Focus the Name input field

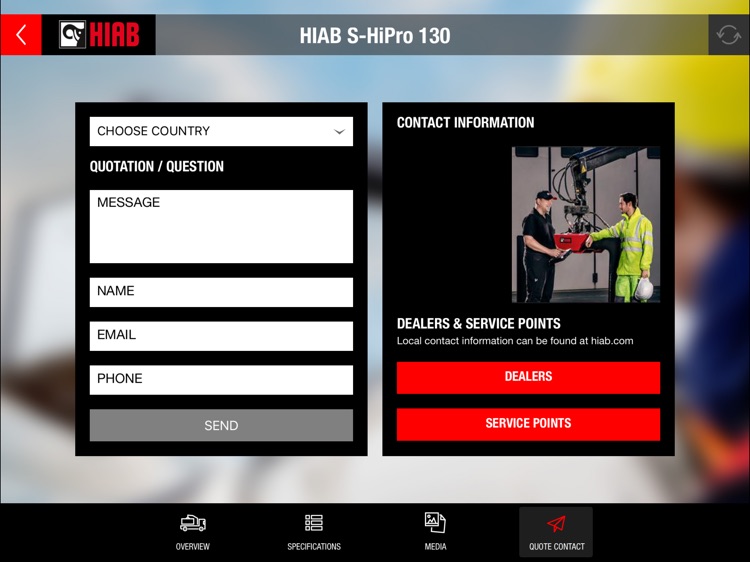[x=221, y=292]
